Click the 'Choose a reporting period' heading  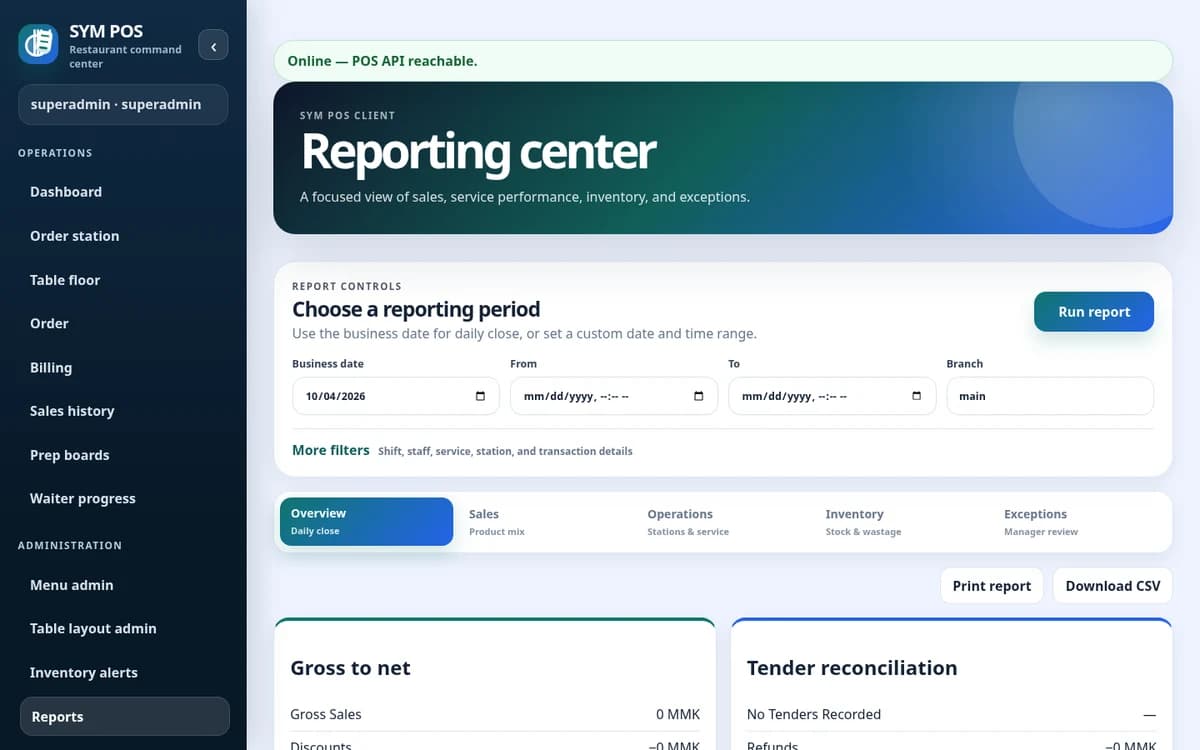[416, 309]
